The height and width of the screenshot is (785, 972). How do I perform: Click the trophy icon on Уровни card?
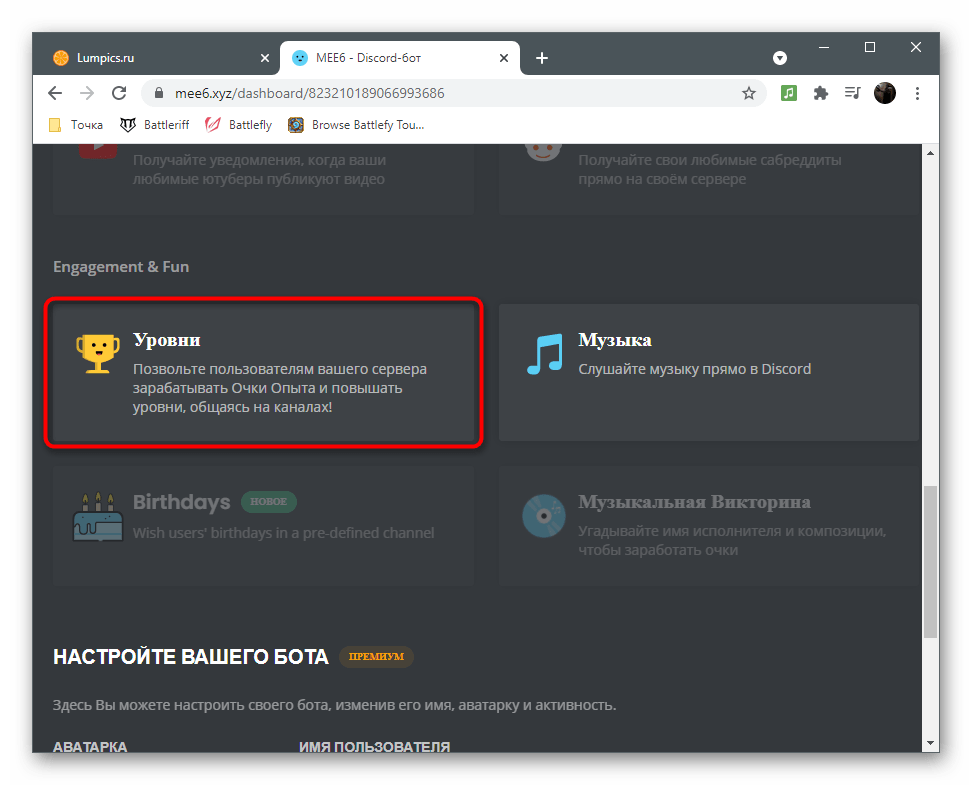pos(97,354)
